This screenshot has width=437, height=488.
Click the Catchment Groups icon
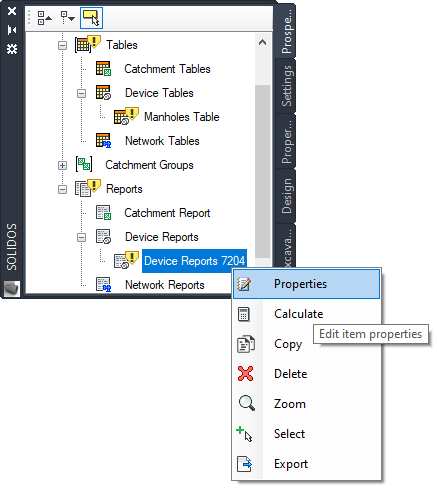point(84,164)
